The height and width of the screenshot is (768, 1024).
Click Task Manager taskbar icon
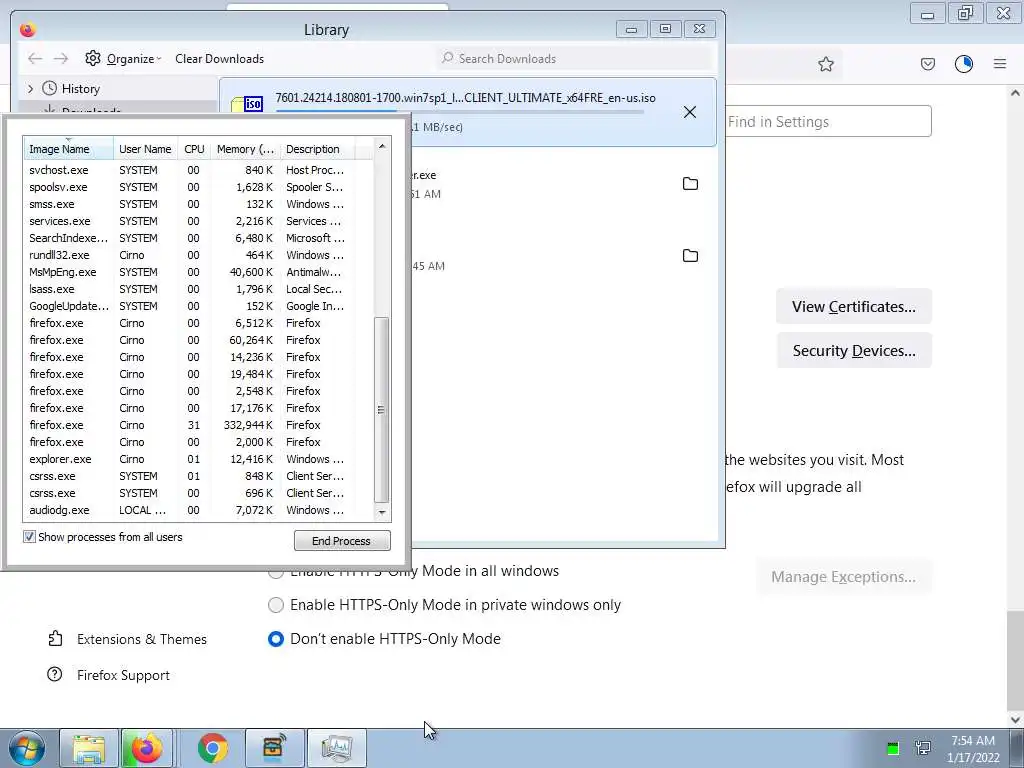tap(336, 748)
